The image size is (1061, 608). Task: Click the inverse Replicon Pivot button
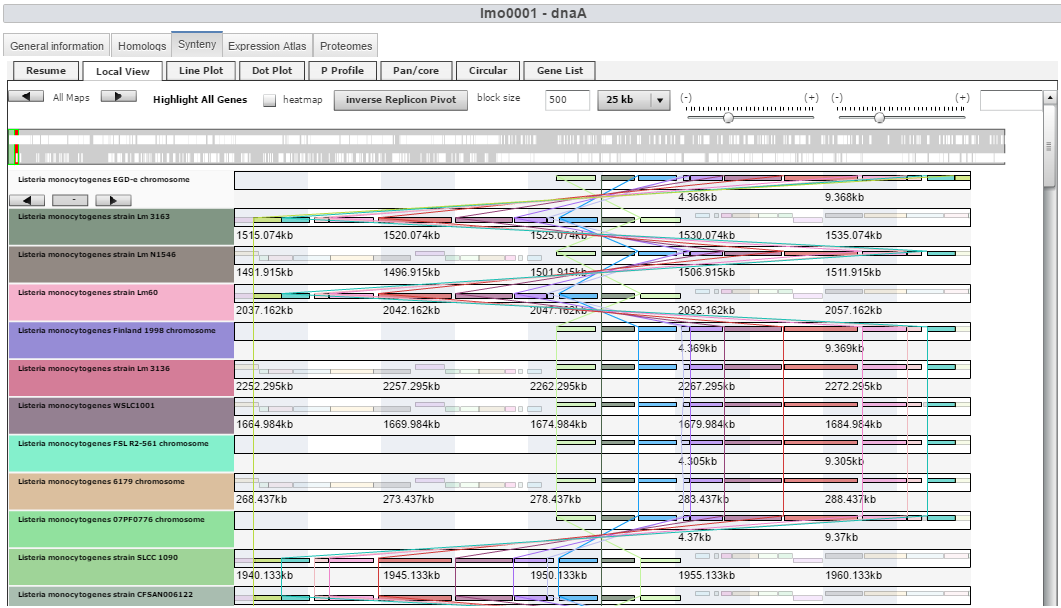(x=401, y=100)
